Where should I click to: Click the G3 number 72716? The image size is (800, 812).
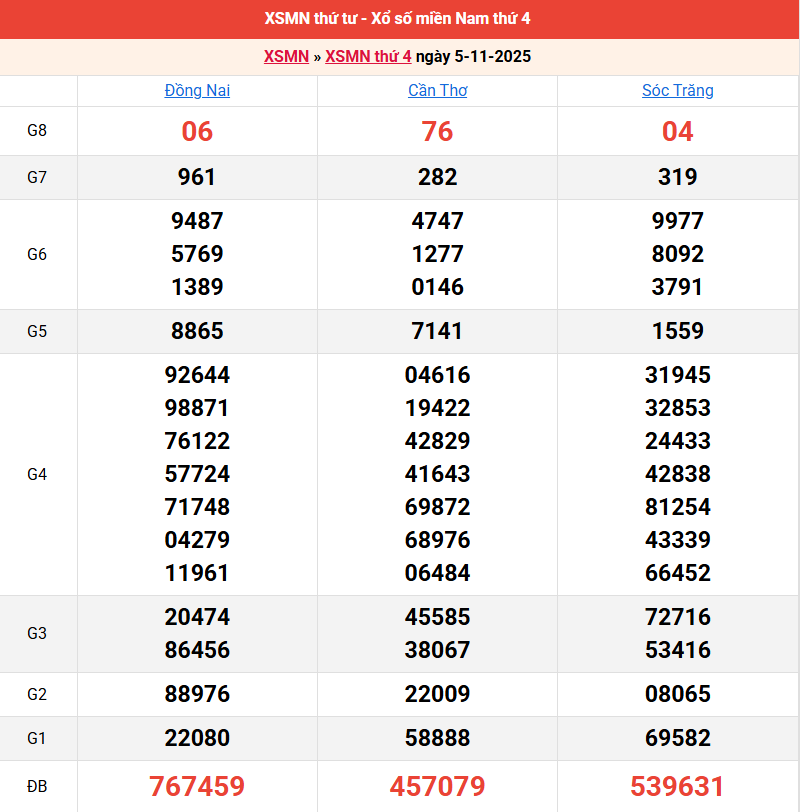tap(677, 617)
